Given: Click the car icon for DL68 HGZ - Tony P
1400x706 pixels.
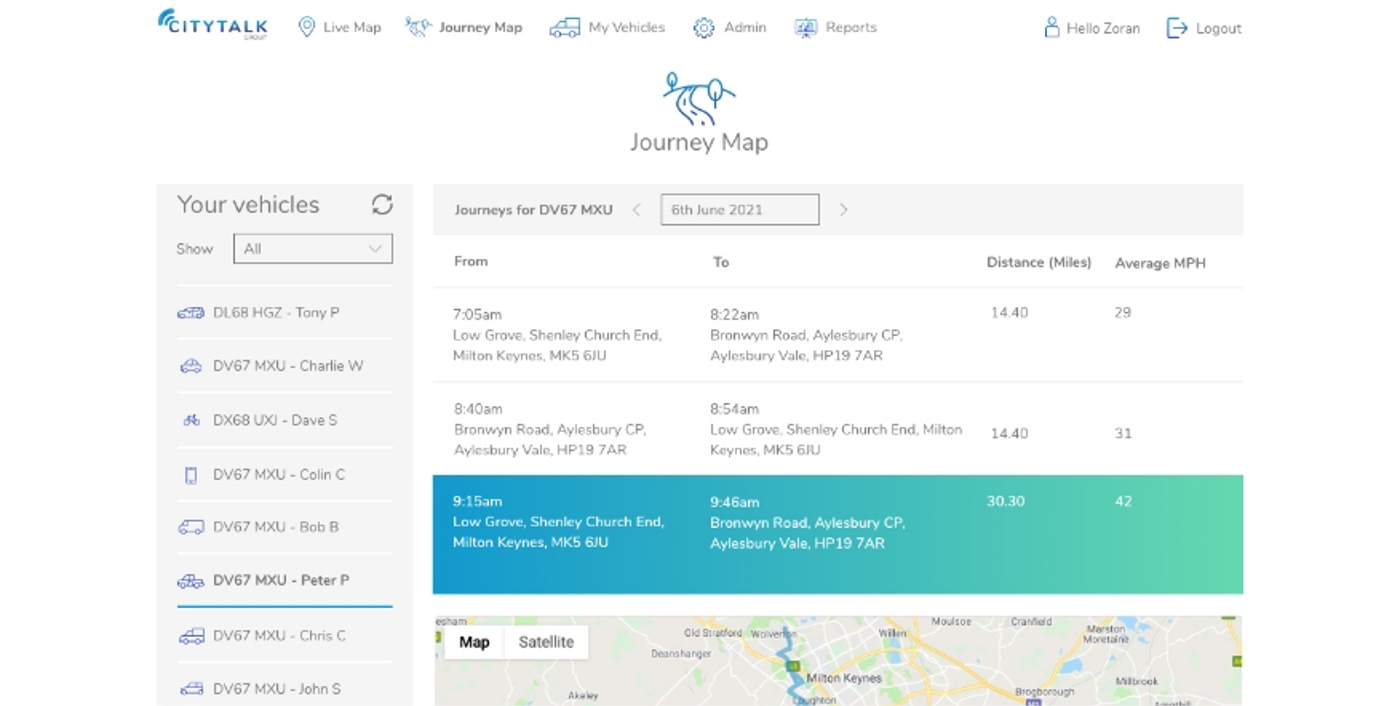Looking at the screenshot, I should pyautogui.click(x=191, y=313).
